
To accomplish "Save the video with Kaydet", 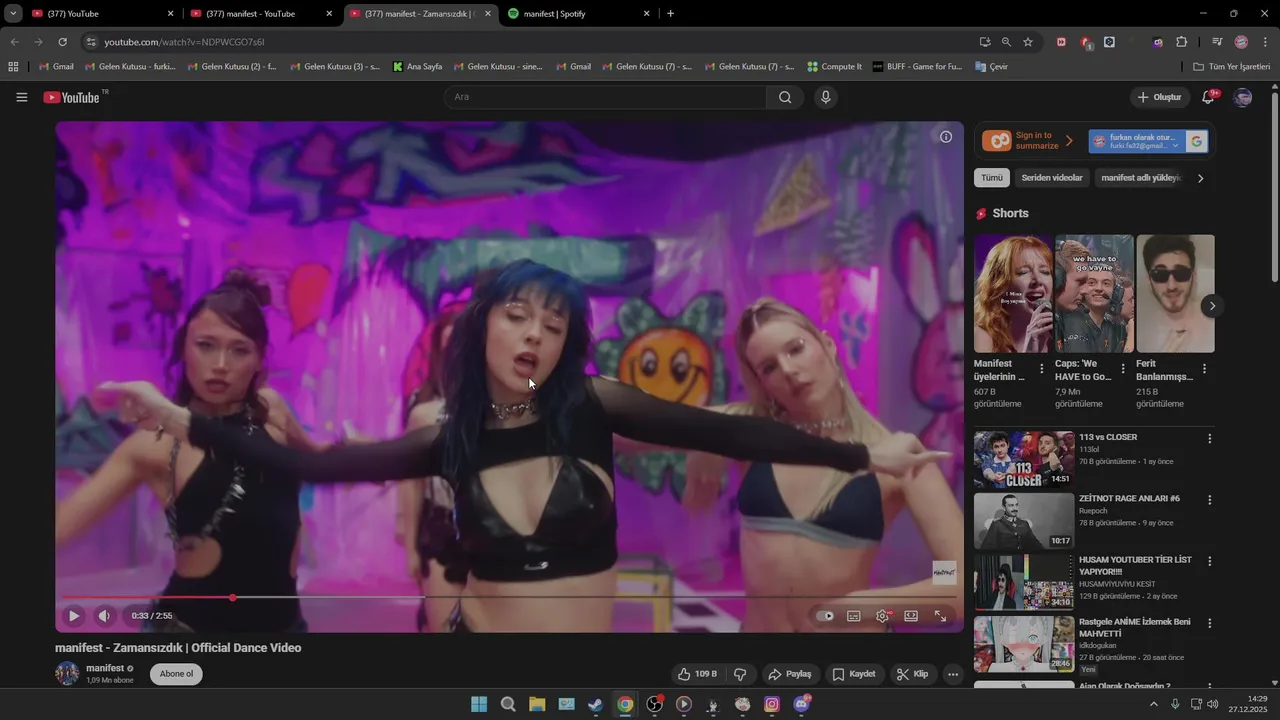I will [x=855, y=674].
